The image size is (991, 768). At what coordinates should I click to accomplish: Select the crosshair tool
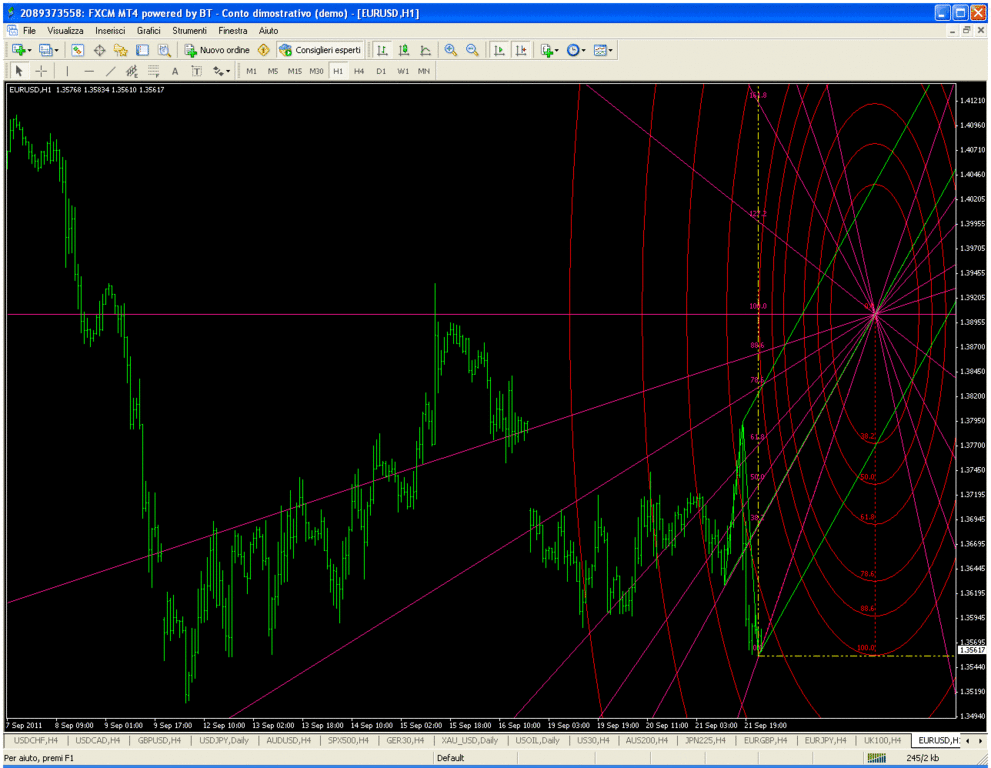[x=41, y=71]
